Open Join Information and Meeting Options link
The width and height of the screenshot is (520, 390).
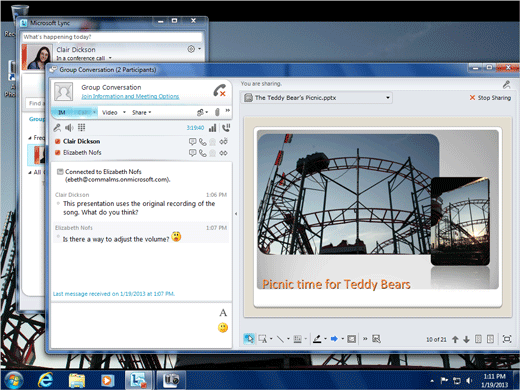click(130, 96)
